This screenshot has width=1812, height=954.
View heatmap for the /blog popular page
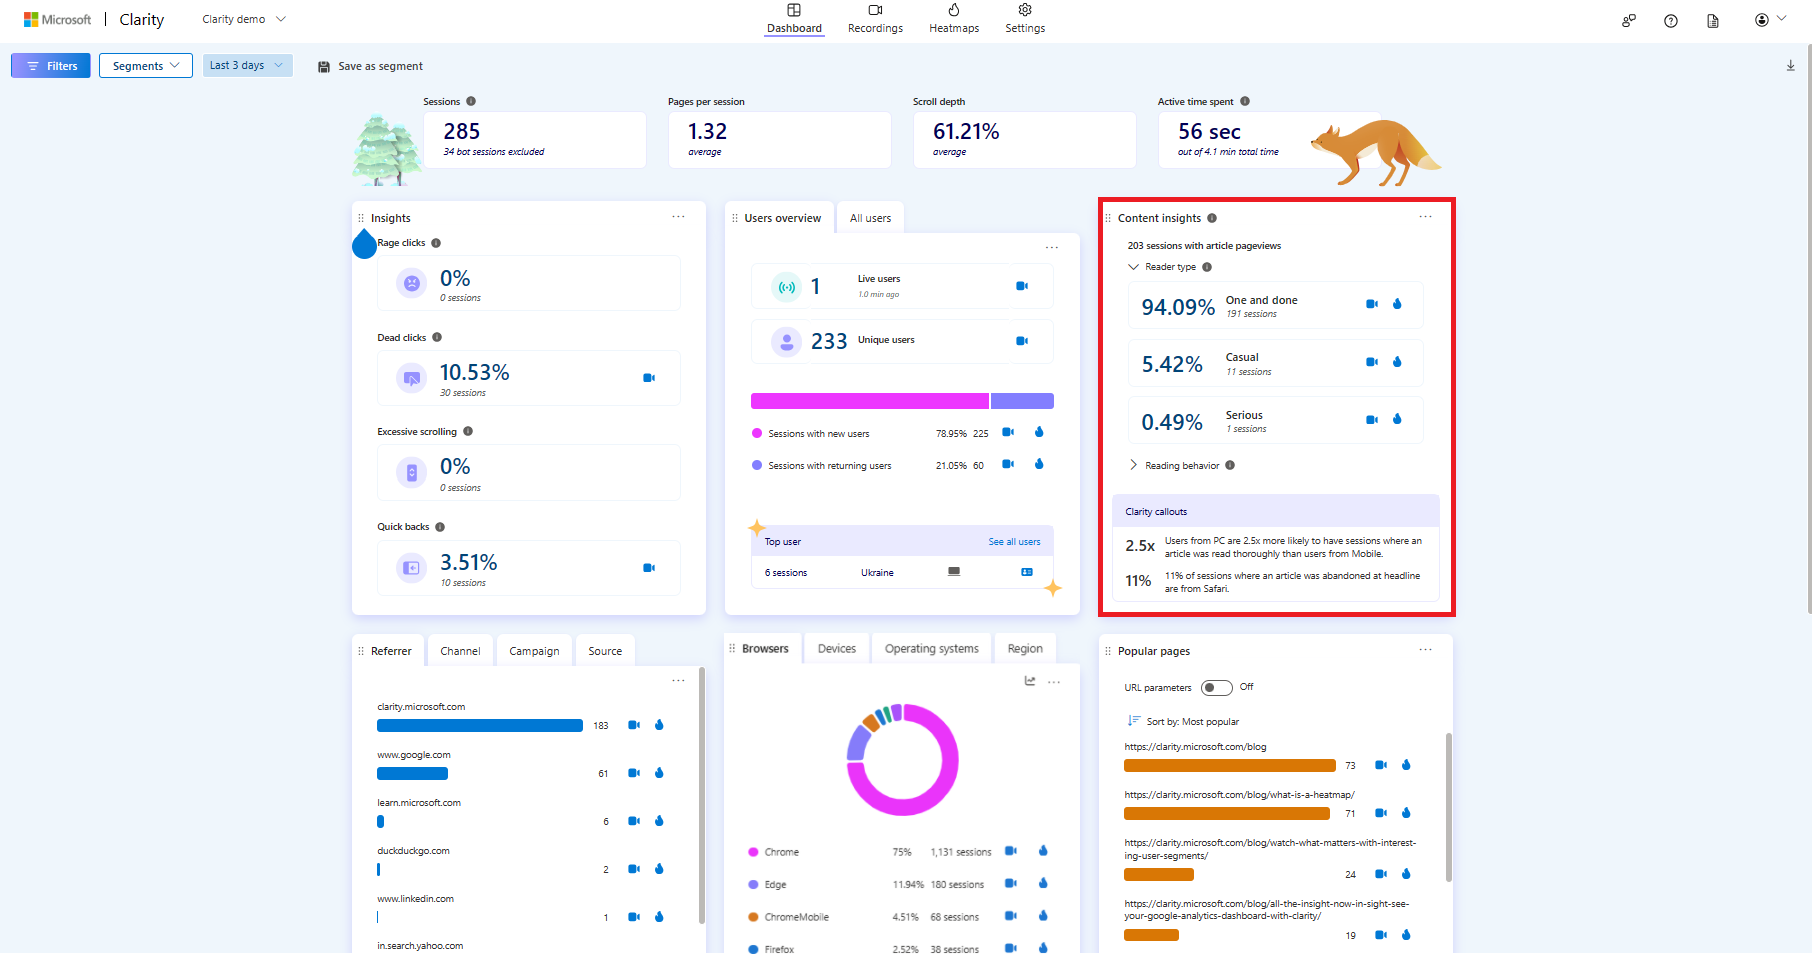(1406, 765)
